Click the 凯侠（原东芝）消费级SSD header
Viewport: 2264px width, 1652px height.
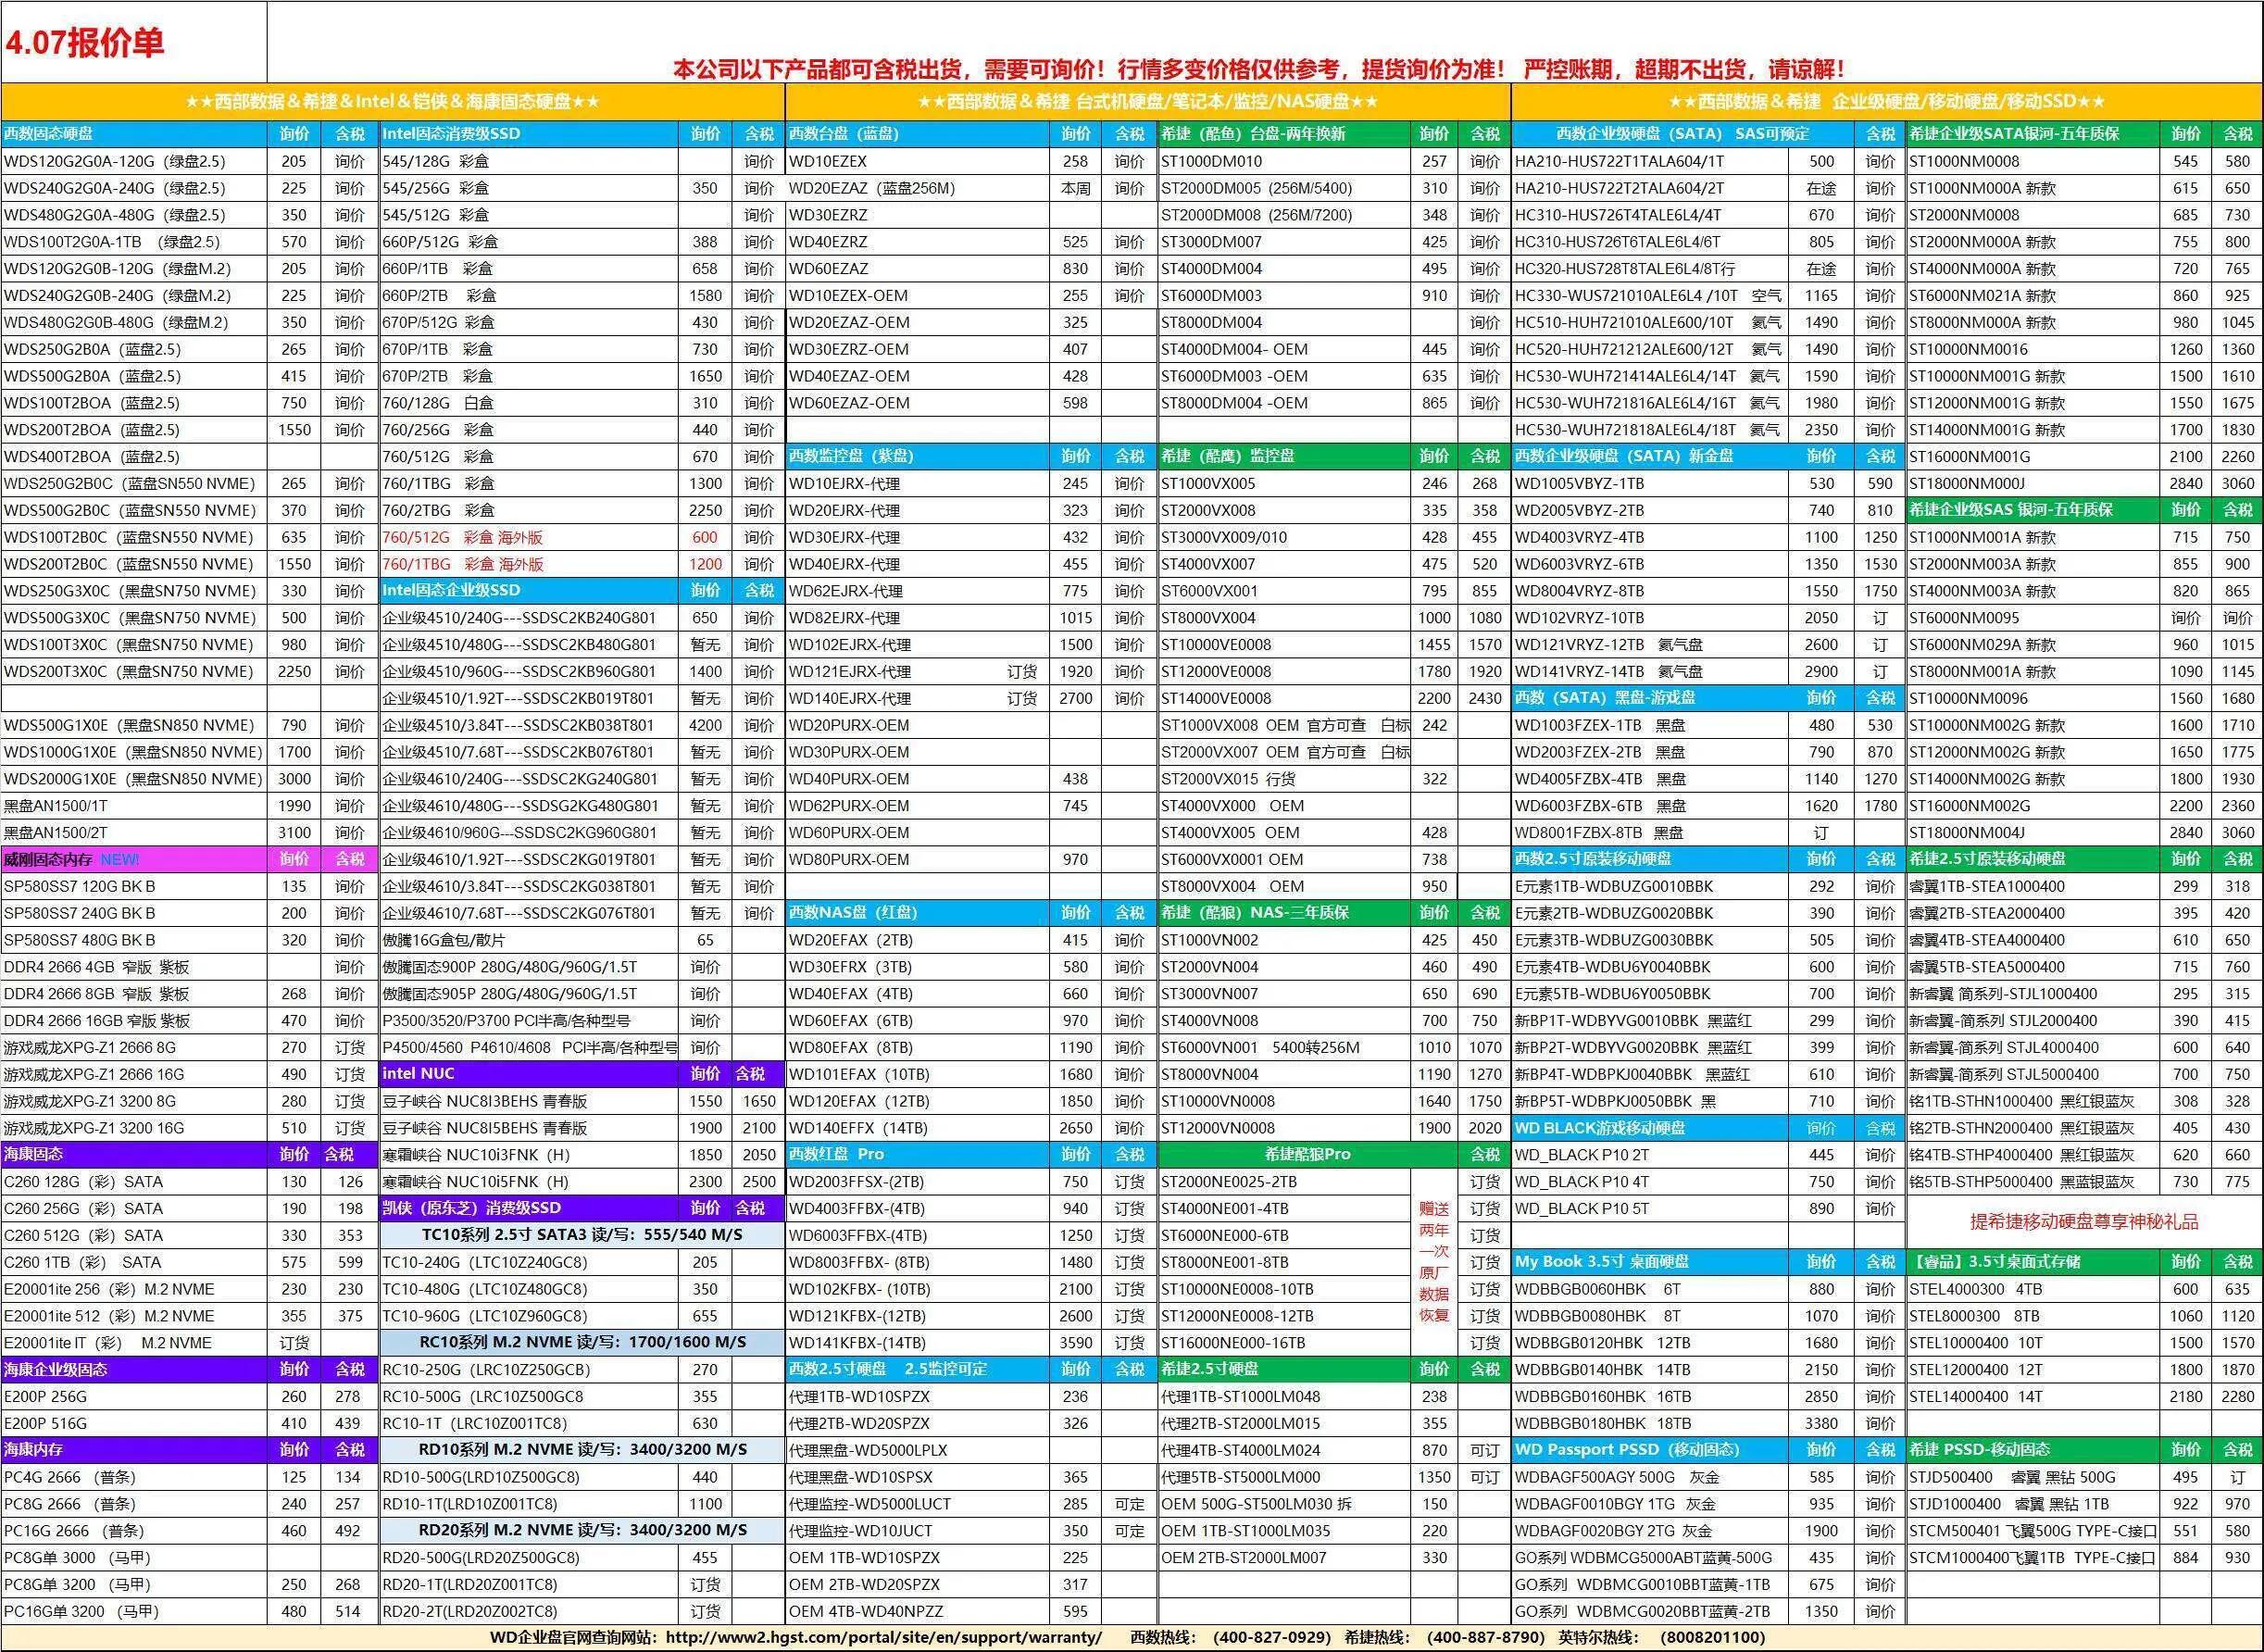529,1208
